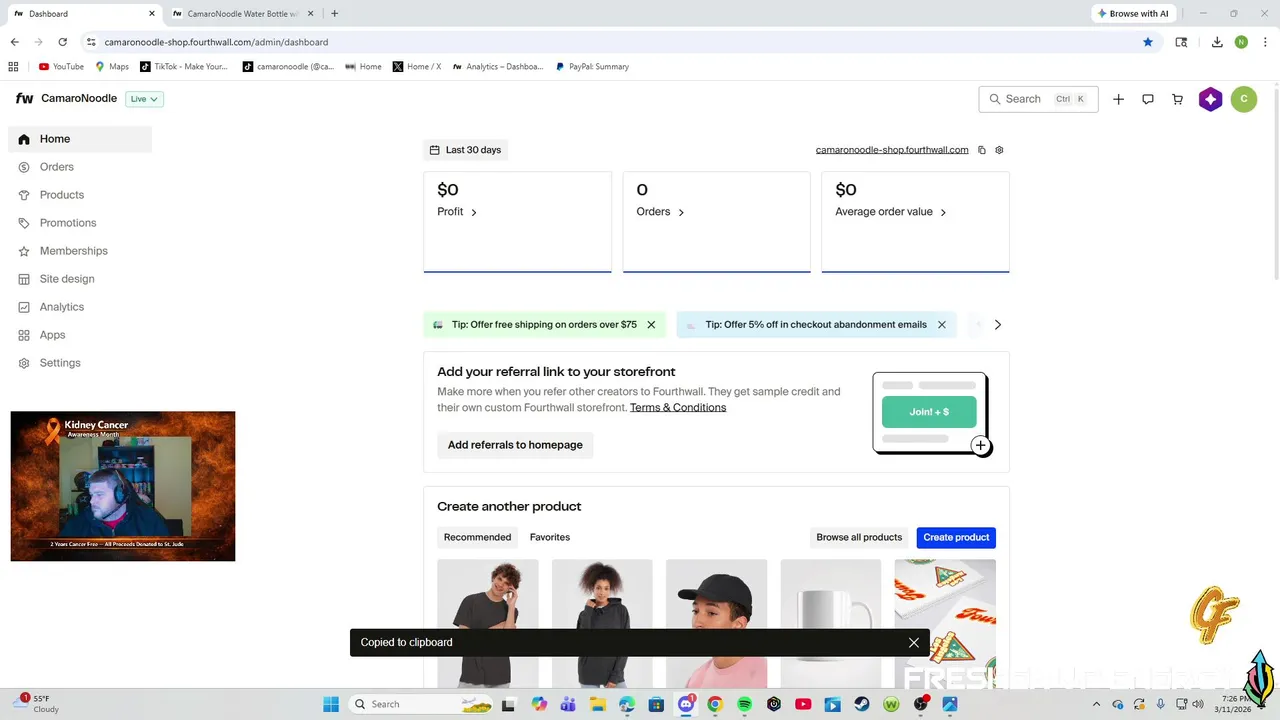Close the Copied to clipboard toast
The height and width of the screenshot is (720, 1280).
[x=914, y=643]
